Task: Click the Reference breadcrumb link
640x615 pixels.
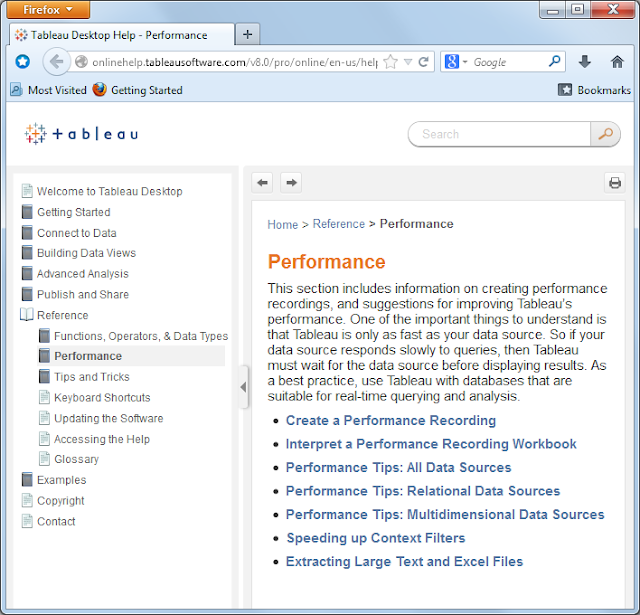Action: pyautogui.click(x=339, y=224)
